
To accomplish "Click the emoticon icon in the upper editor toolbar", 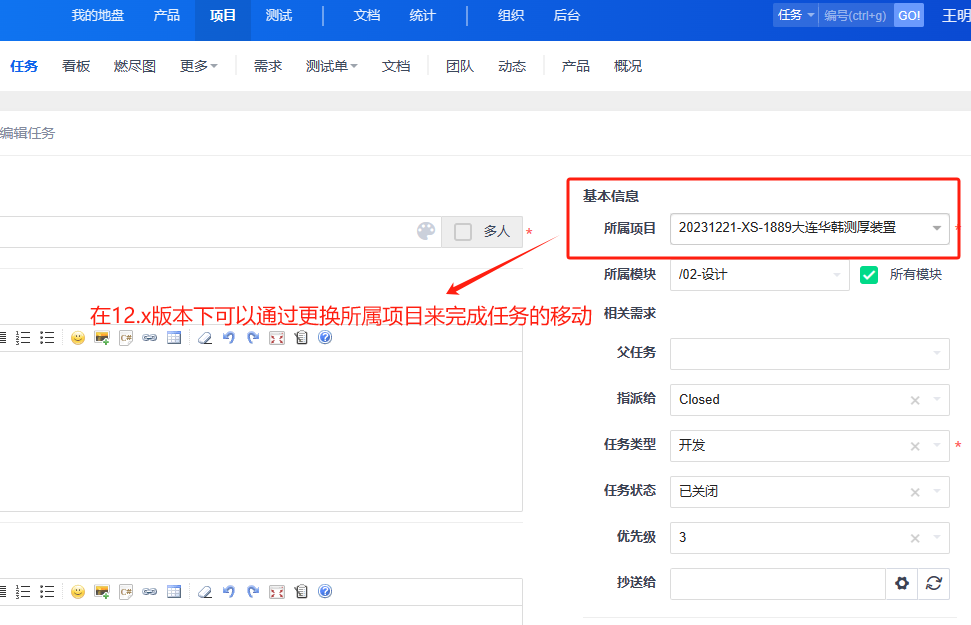I will point(78,338).
